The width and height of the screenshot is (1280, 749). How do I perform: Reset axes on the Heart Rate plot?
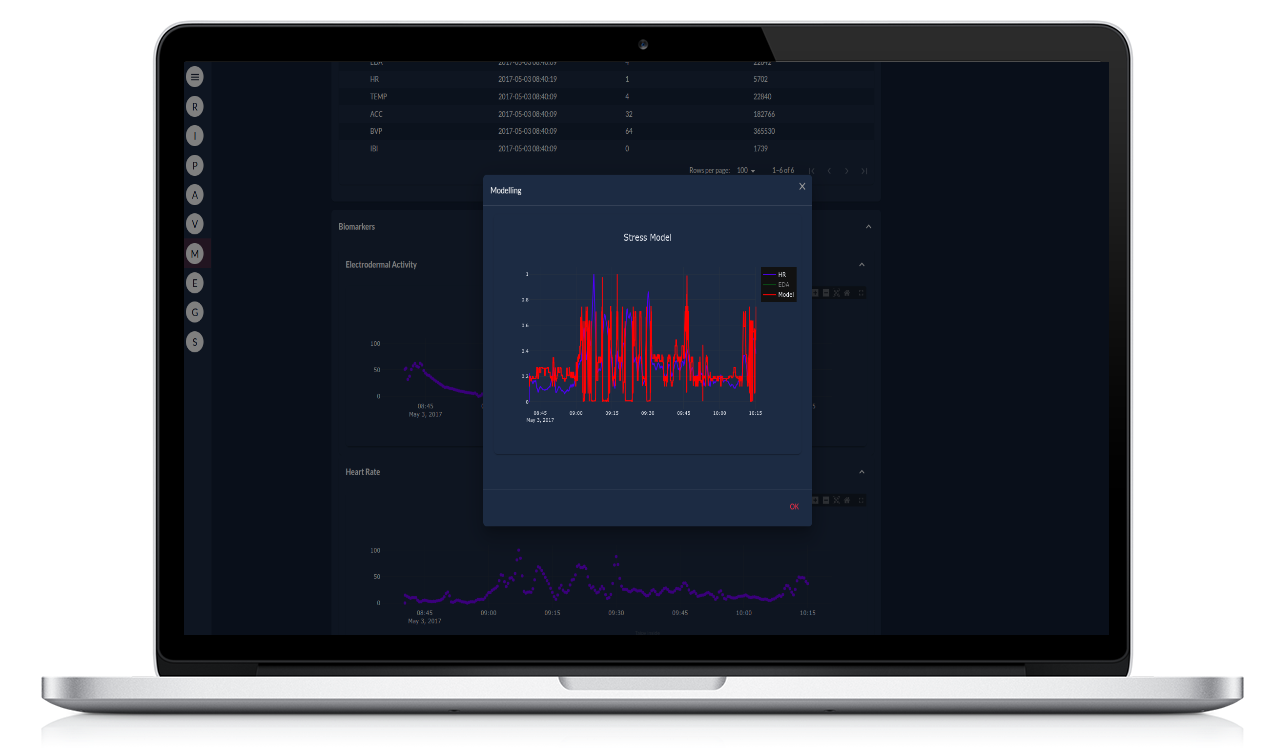click(x=847, y=500)
